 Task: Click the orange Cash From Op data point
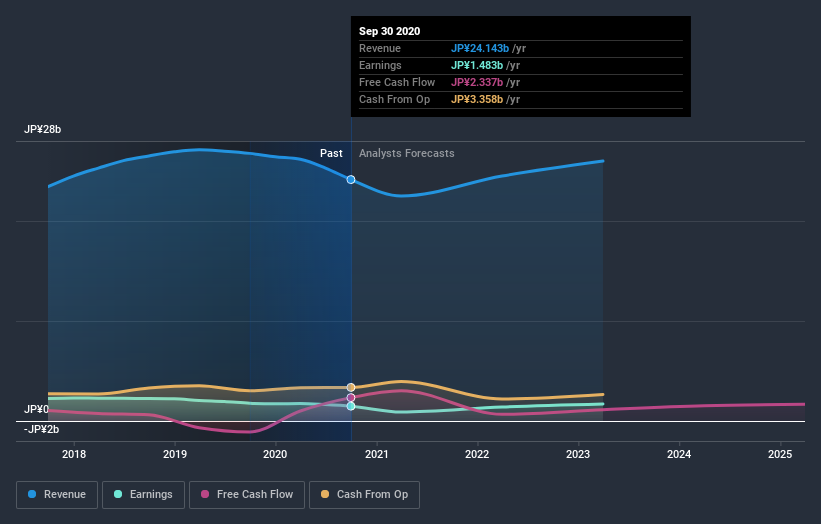click(x=351, y=387)
